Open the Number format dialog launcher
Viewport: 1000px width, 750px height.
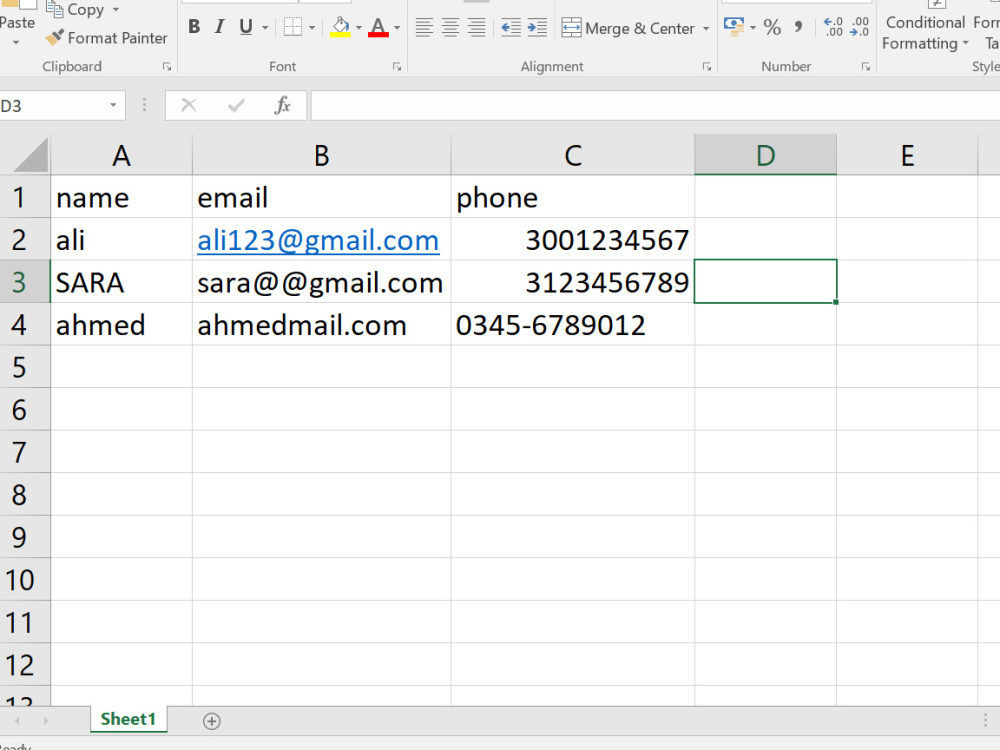(x=865, y=66)
